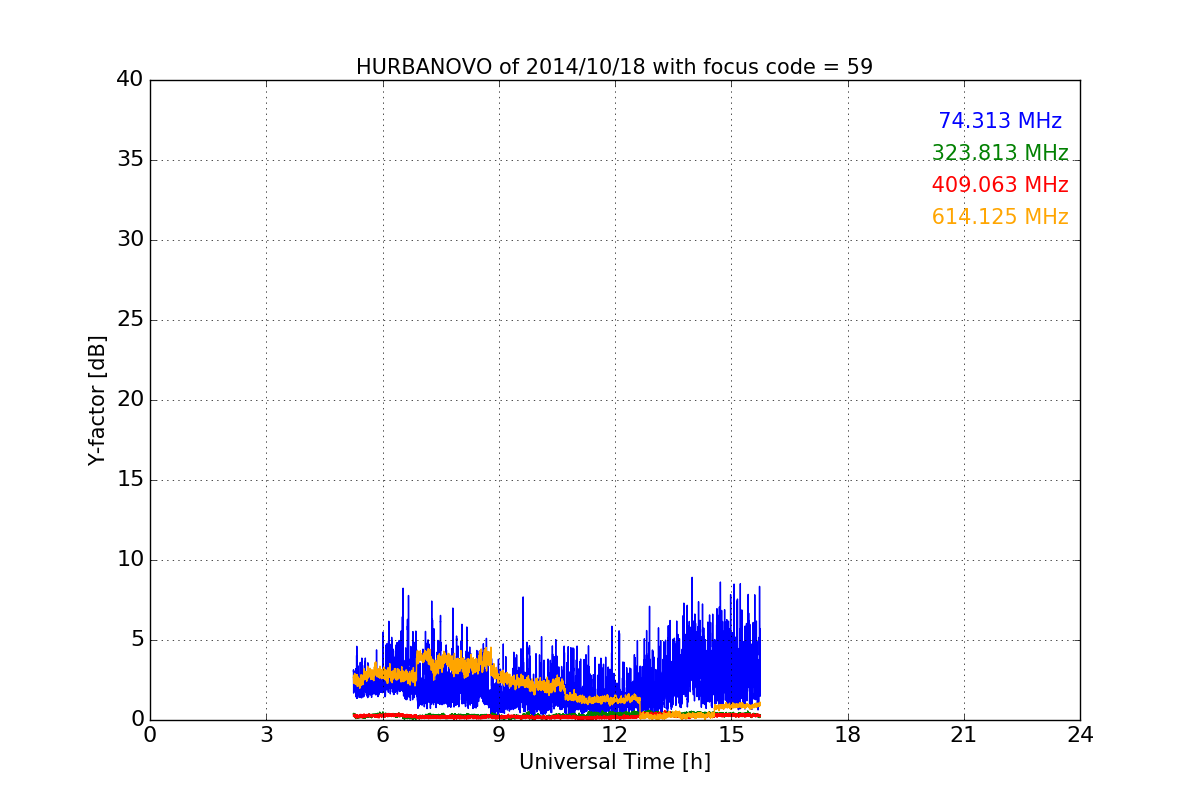Click the y-axis tick label 35
The width and height of the screenshot is (1200, 800).
(x=130, y=160)
